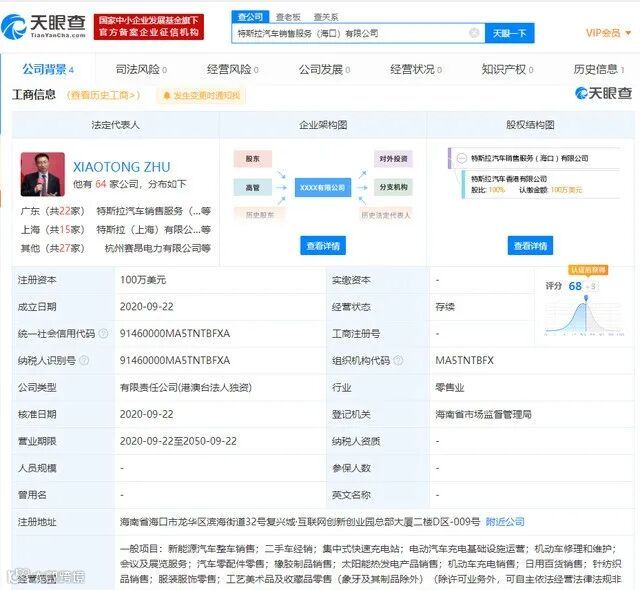Click the MA5TNTBFX organization code
640x590 pixels.
[464, 360]
